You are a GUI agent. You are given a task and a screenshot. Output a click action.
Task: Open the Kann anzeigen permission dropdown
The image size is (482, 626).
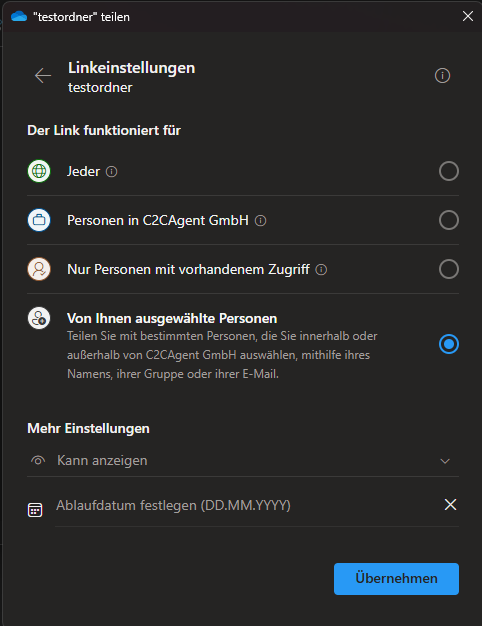point(243,461)
